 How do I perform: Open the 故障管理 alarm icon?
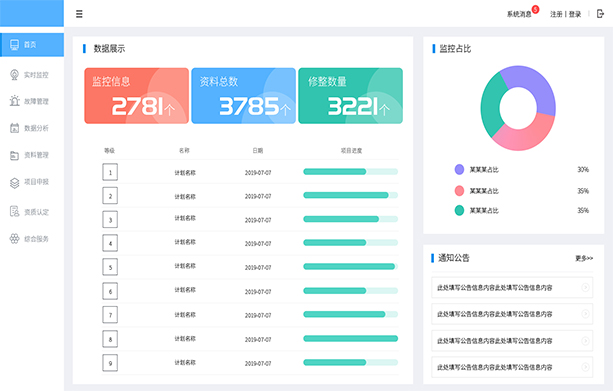point(14,101)
